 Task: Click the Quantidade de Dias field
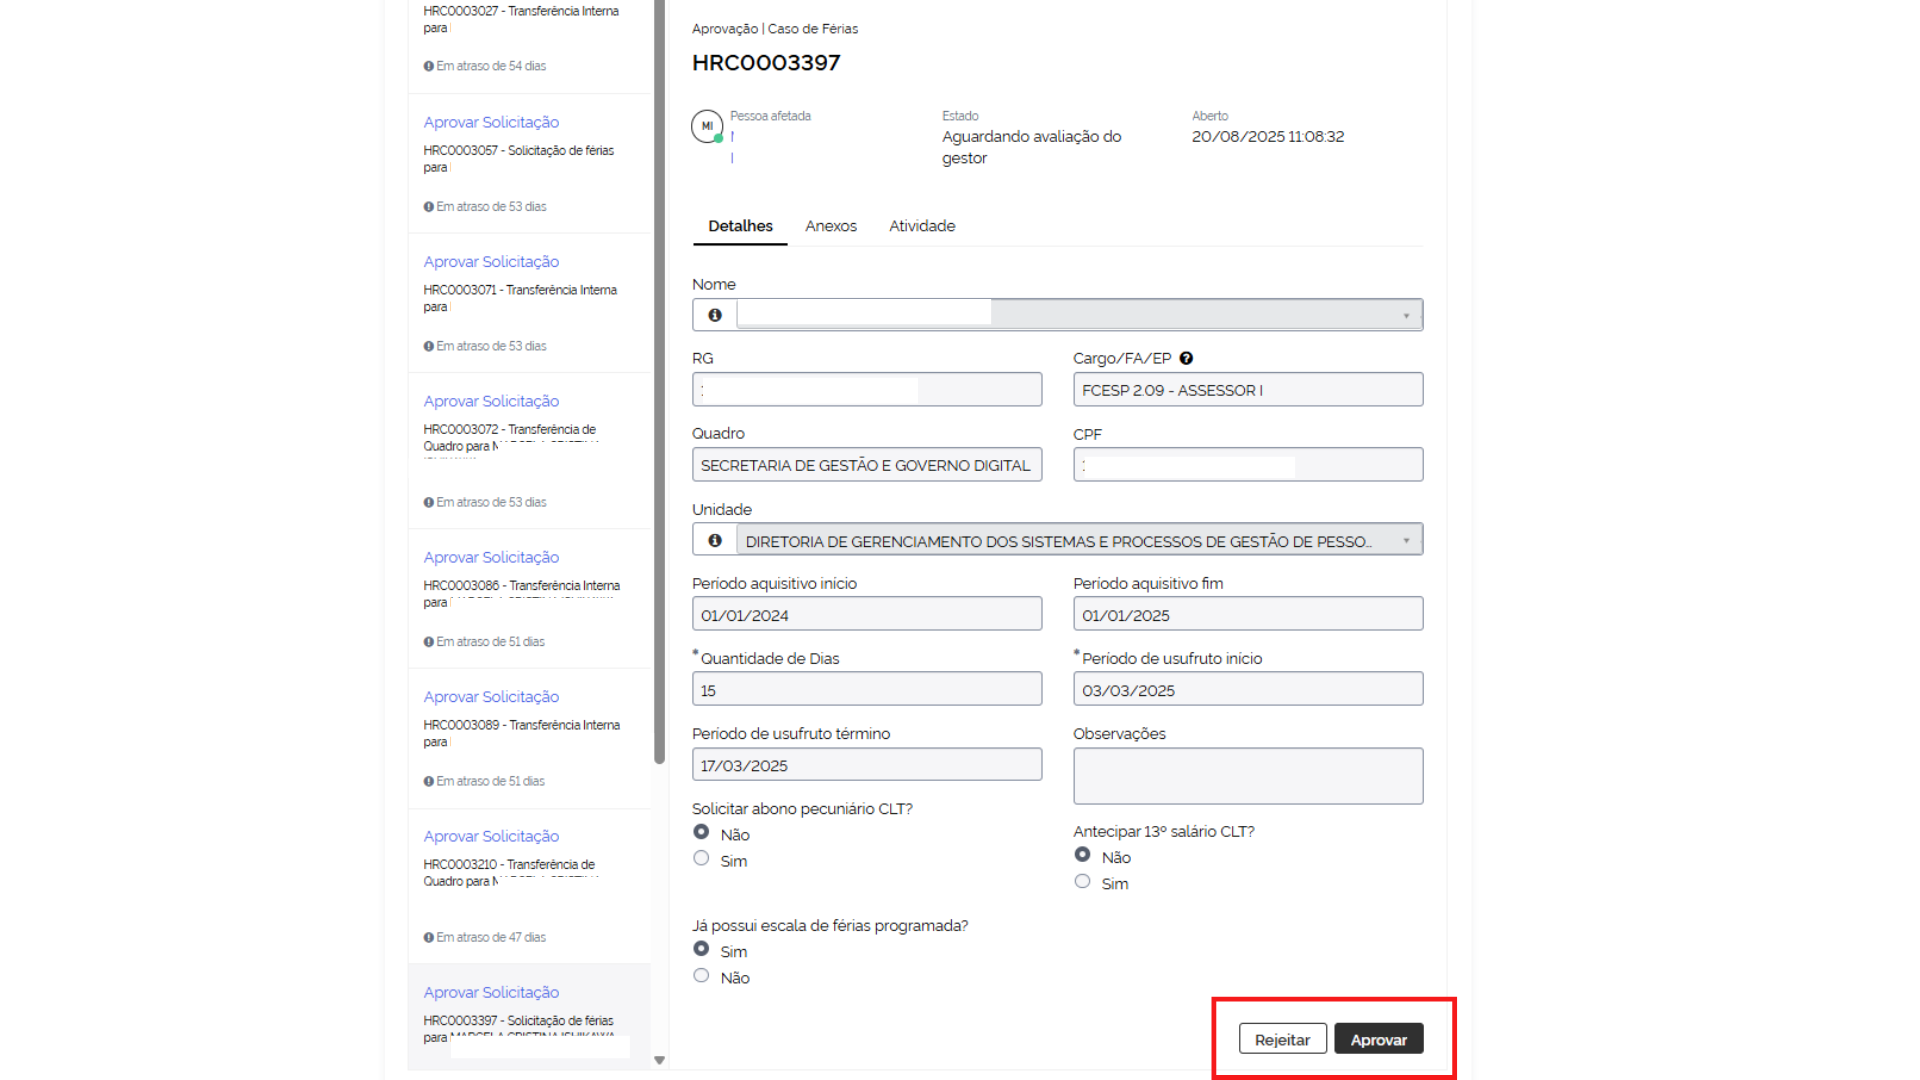[x=866, y=690]
